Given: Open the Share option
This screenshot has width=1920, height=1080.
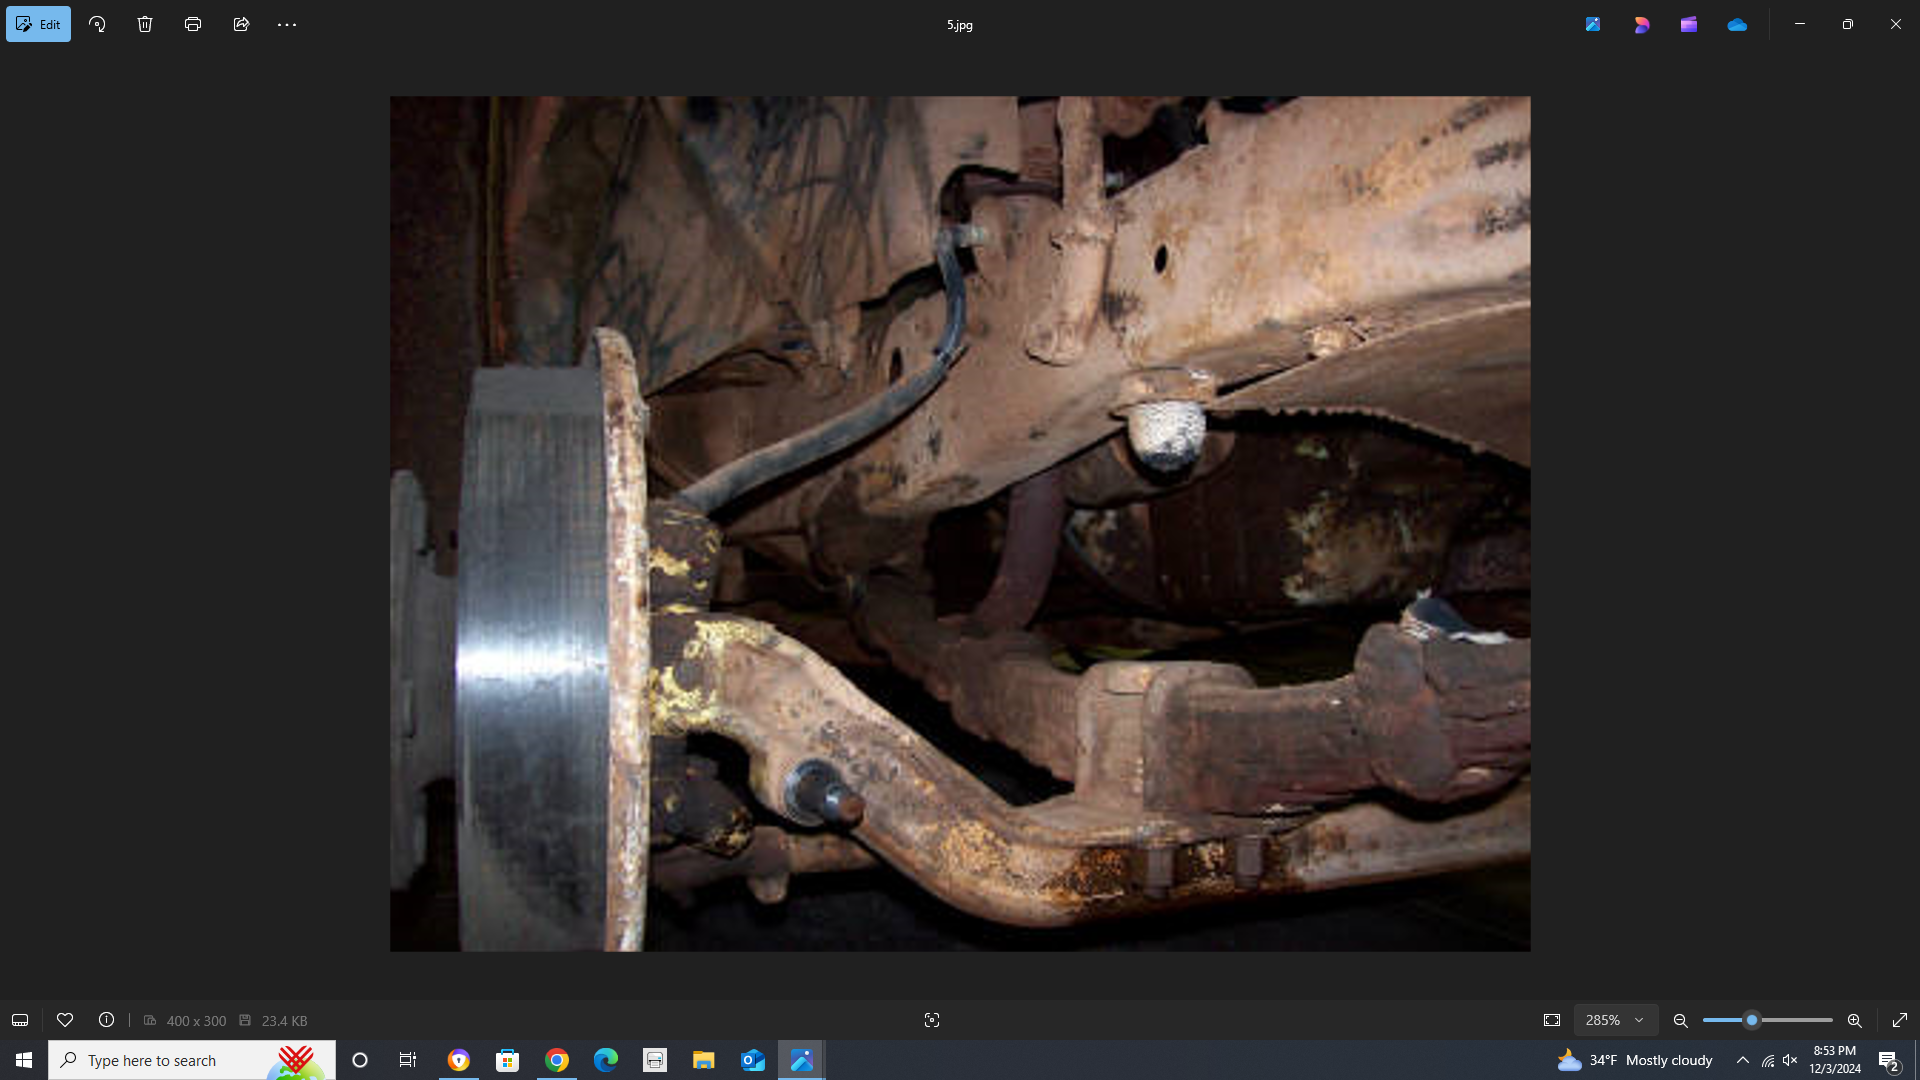Looking at the screenshot, I should (x=241, y=24).
